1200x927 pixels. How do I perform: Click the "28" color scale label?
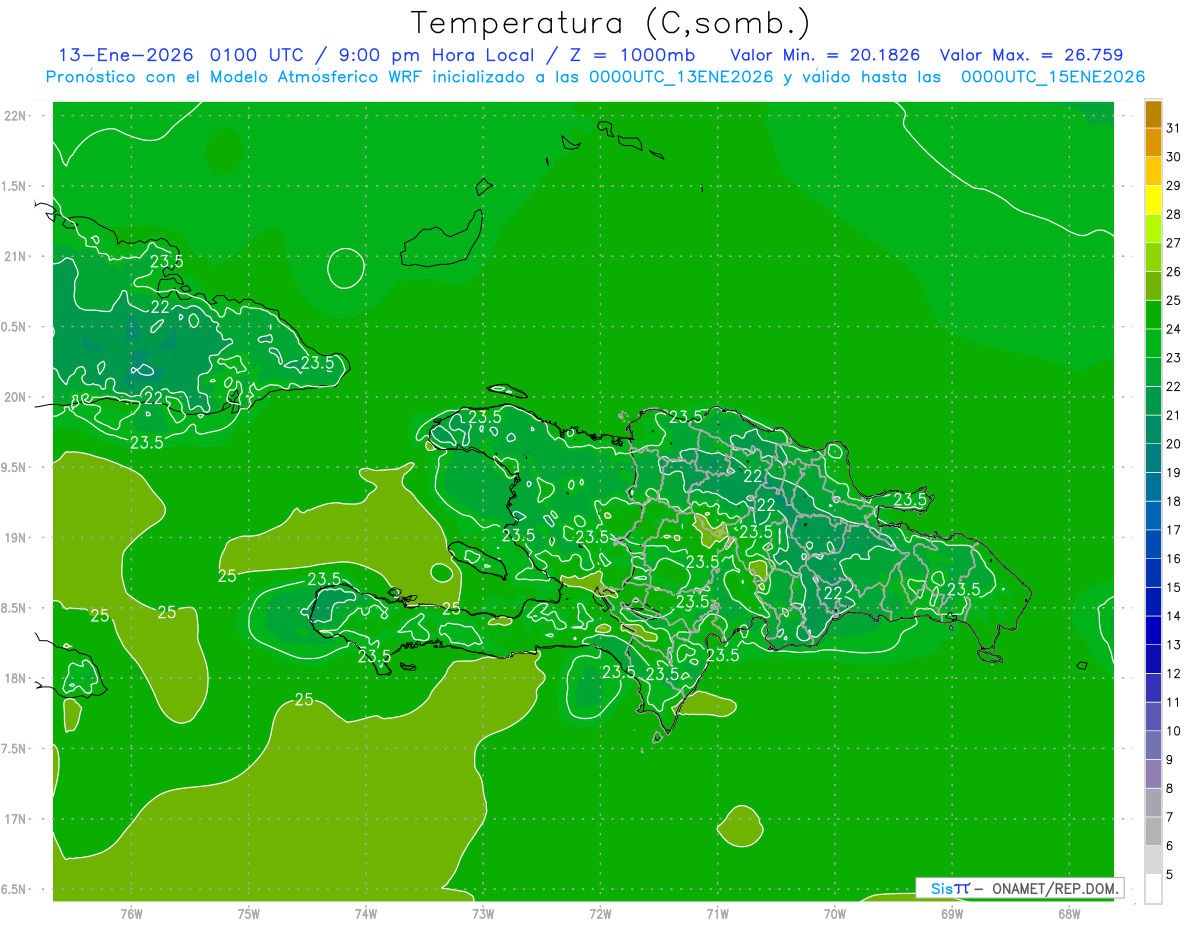coord(1174,214)
